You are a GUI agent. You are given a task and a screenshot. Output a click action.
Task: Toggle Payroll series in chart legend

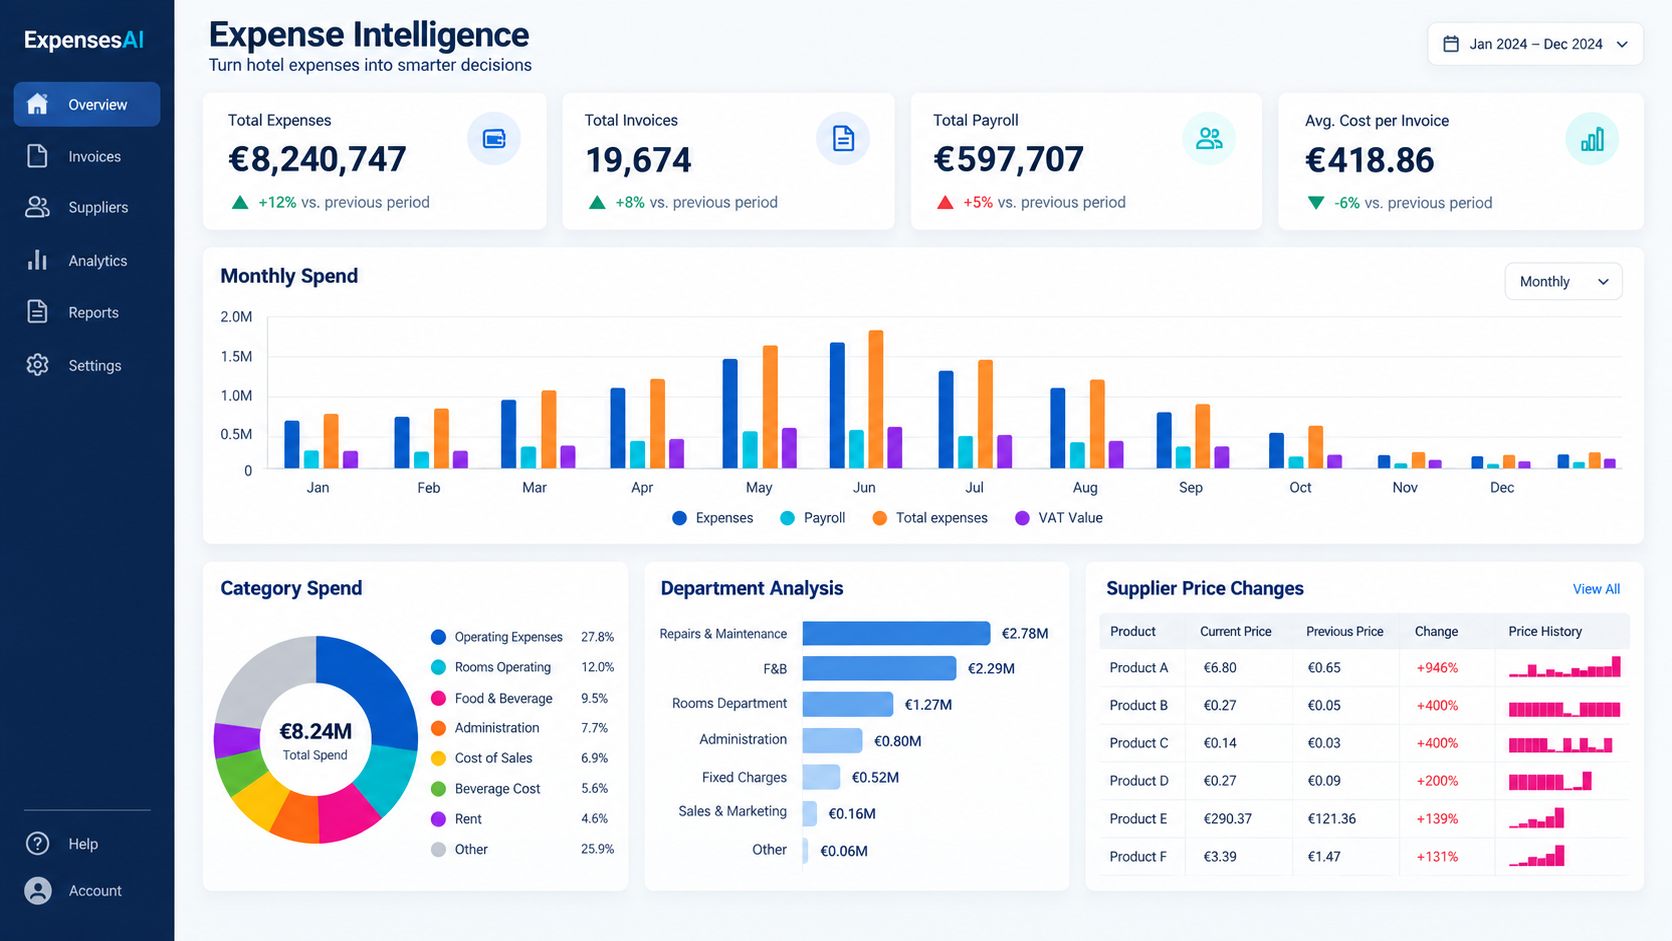813,518
